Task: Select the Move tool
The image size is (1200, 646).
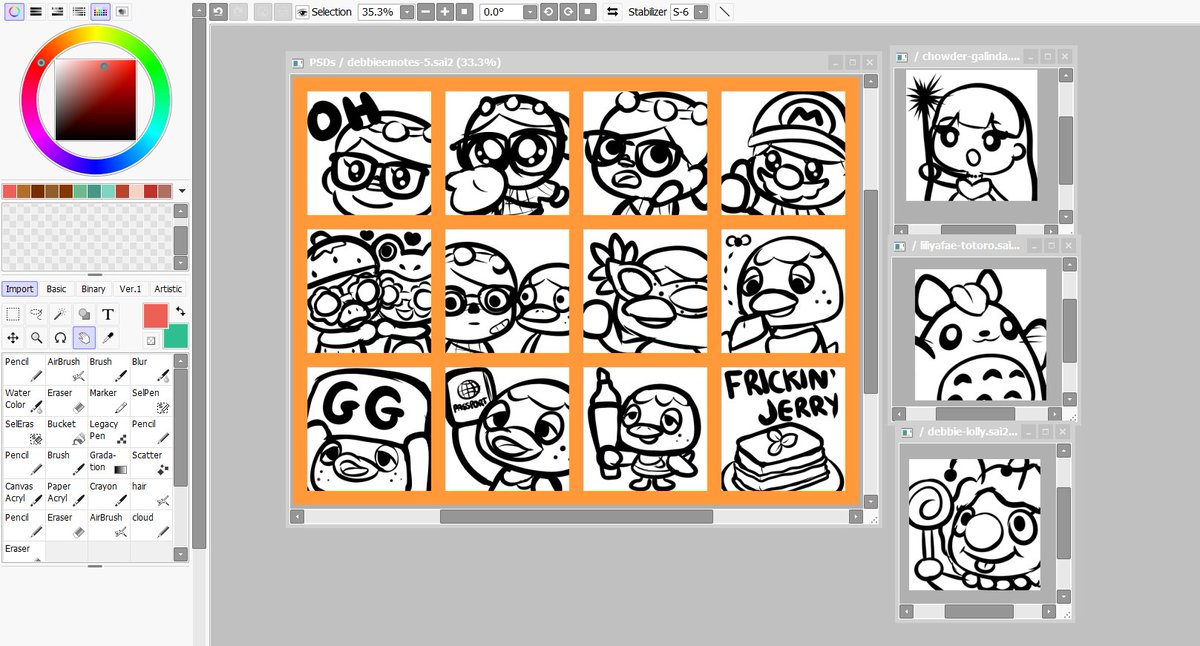Action: tap(13, 338)
